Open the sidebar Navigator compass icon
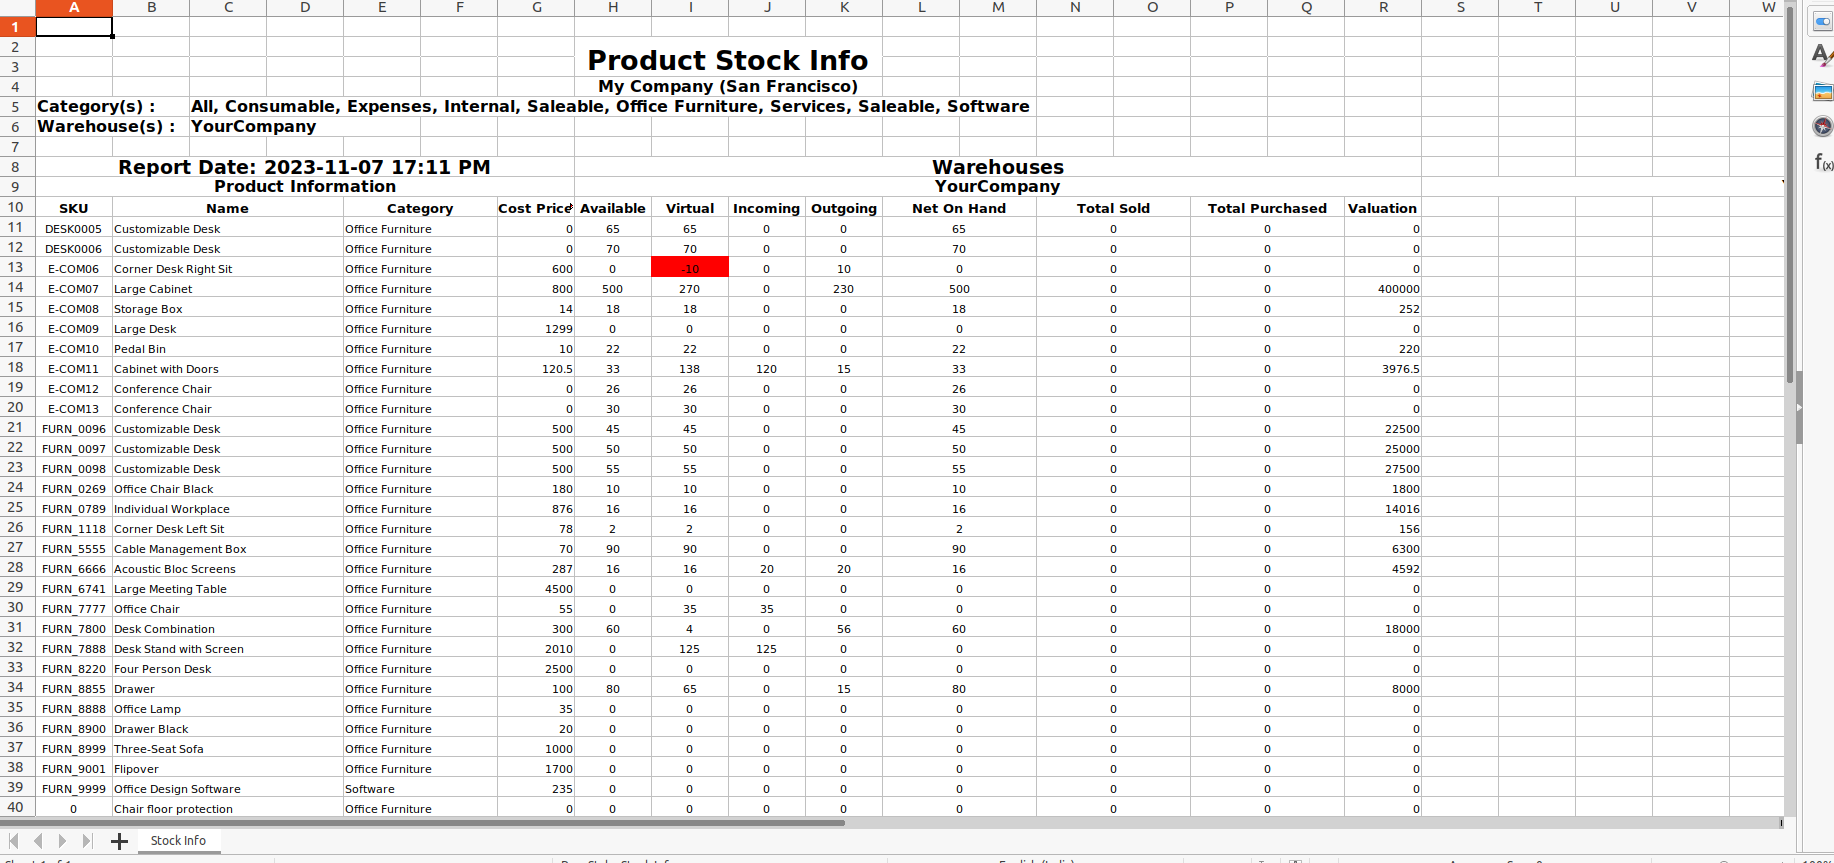Image resolution: width=1834 pixels, height=863 pixels. coord(1822,126)
